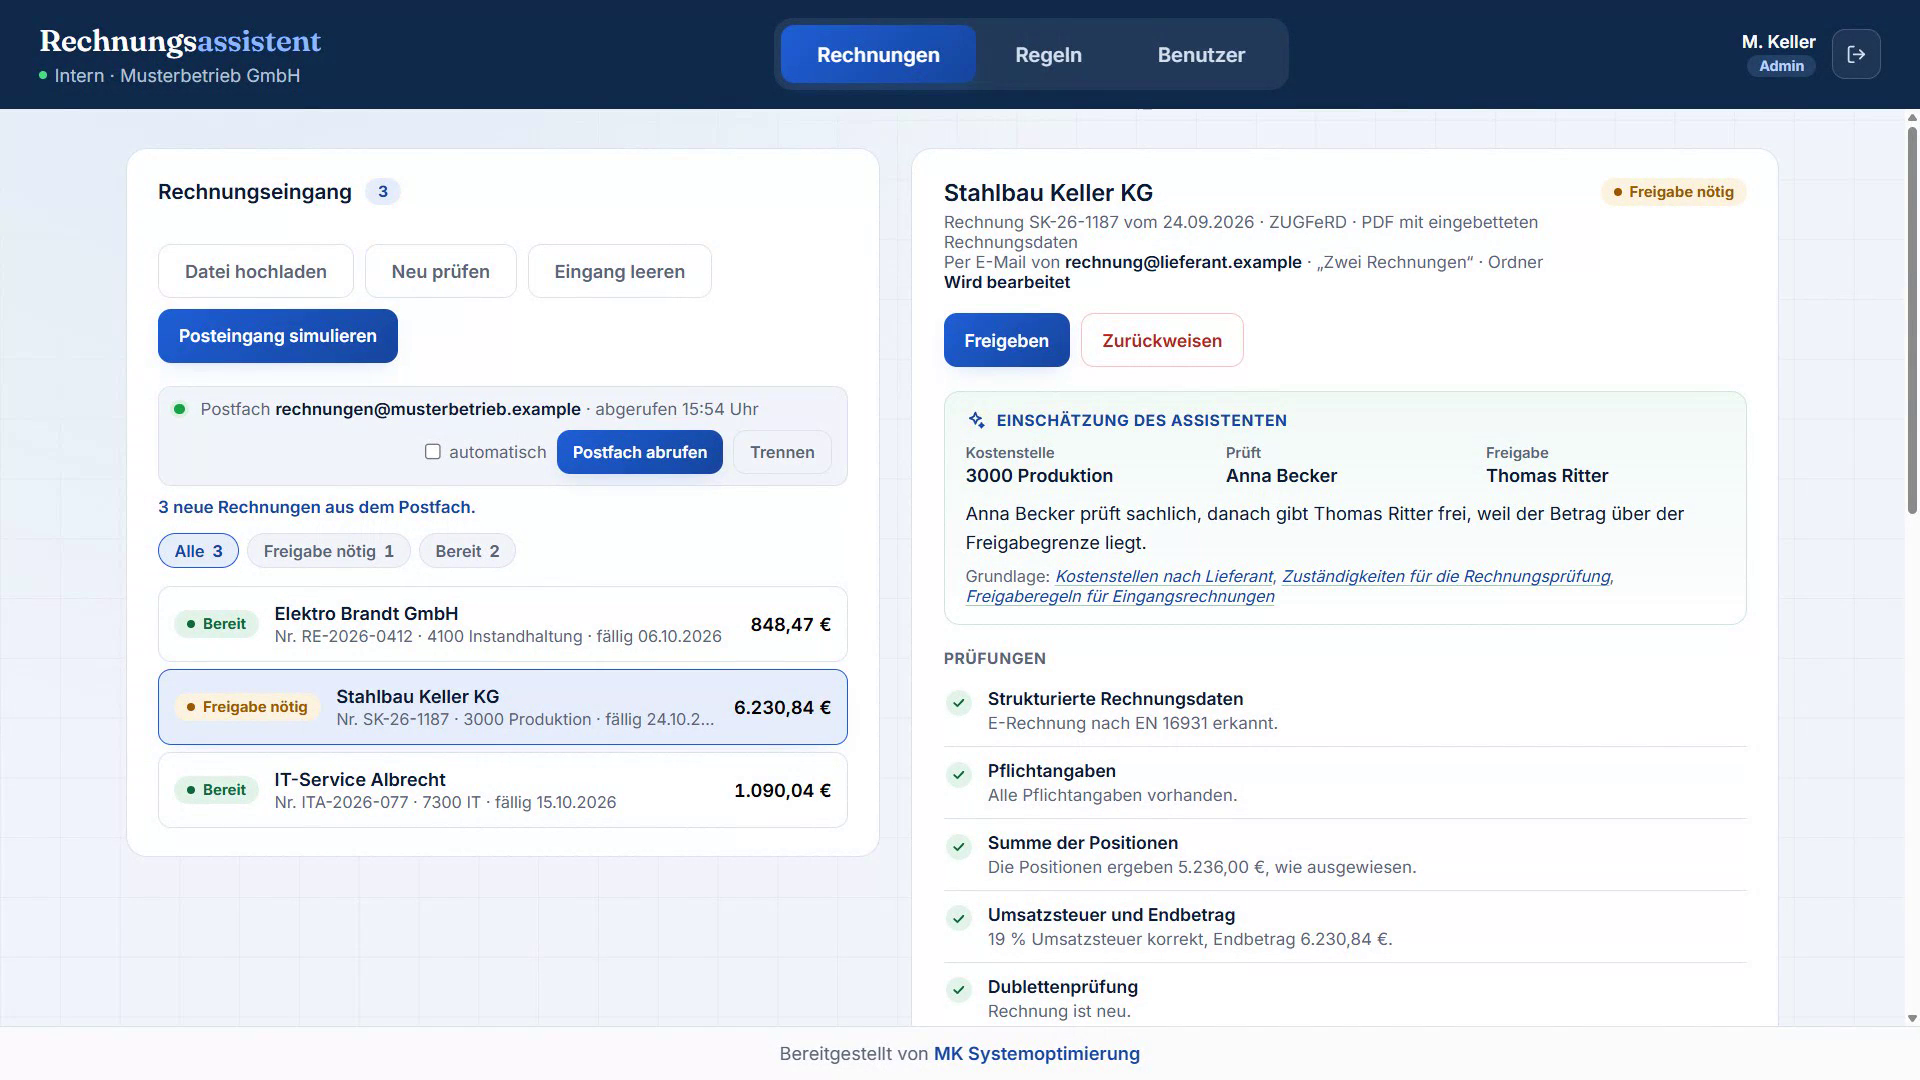Click the Freigabe nötig status badge in detail header
This screenshot has width=1920, height=1080.
click(x=1673, y=192)
